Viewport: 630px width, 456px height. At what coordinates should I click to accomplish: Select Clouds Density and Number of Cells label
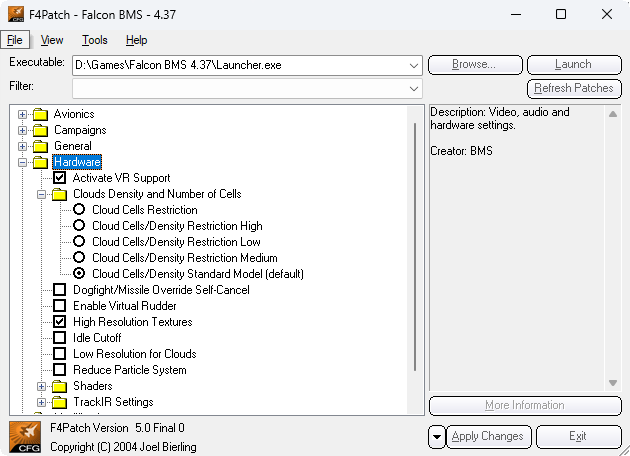pos(157,194)
